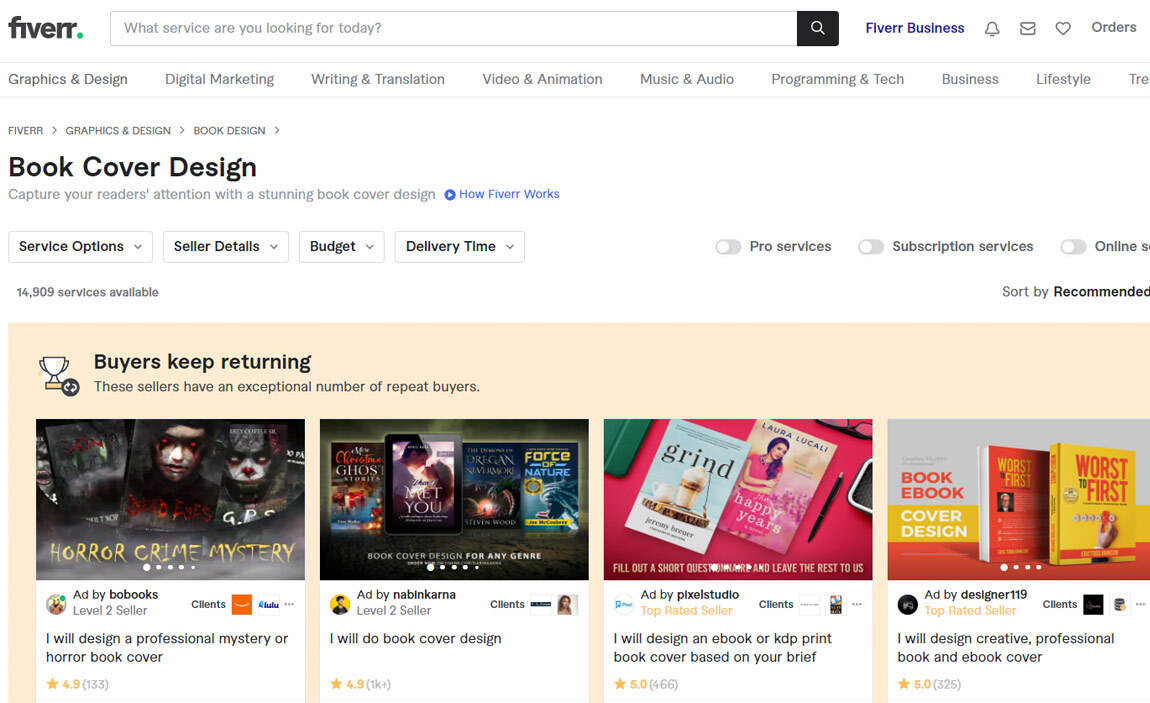1150x703 pixels.
Task: Open more options on pixelstudio card
Action: click(x=857, y=604)
